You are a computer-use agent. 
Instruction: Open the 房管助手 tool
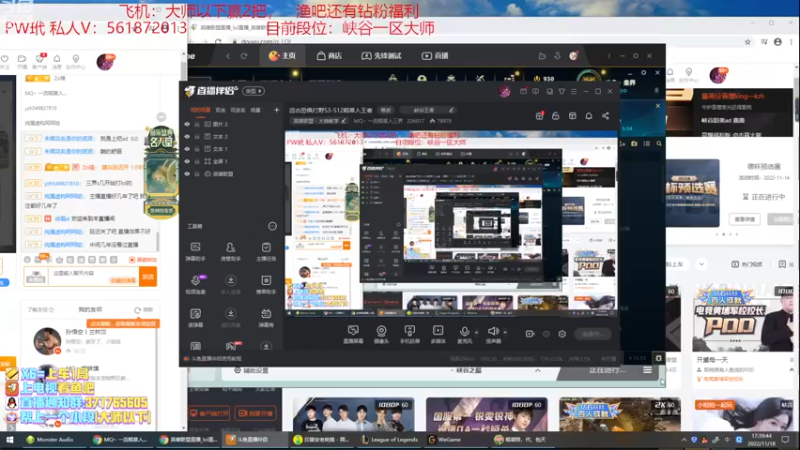(231, 252)
